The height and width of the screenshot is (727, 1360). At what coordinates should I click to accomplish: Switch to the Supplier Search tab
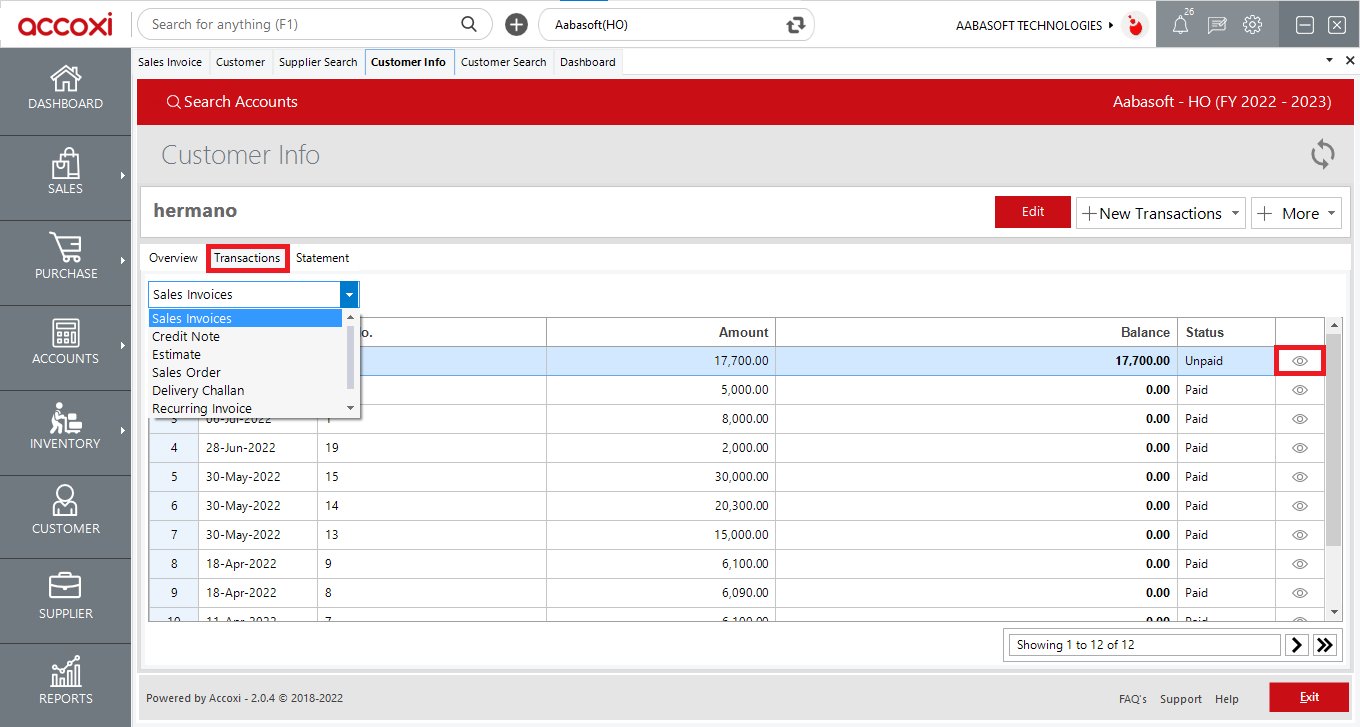(x=318, y=62)
